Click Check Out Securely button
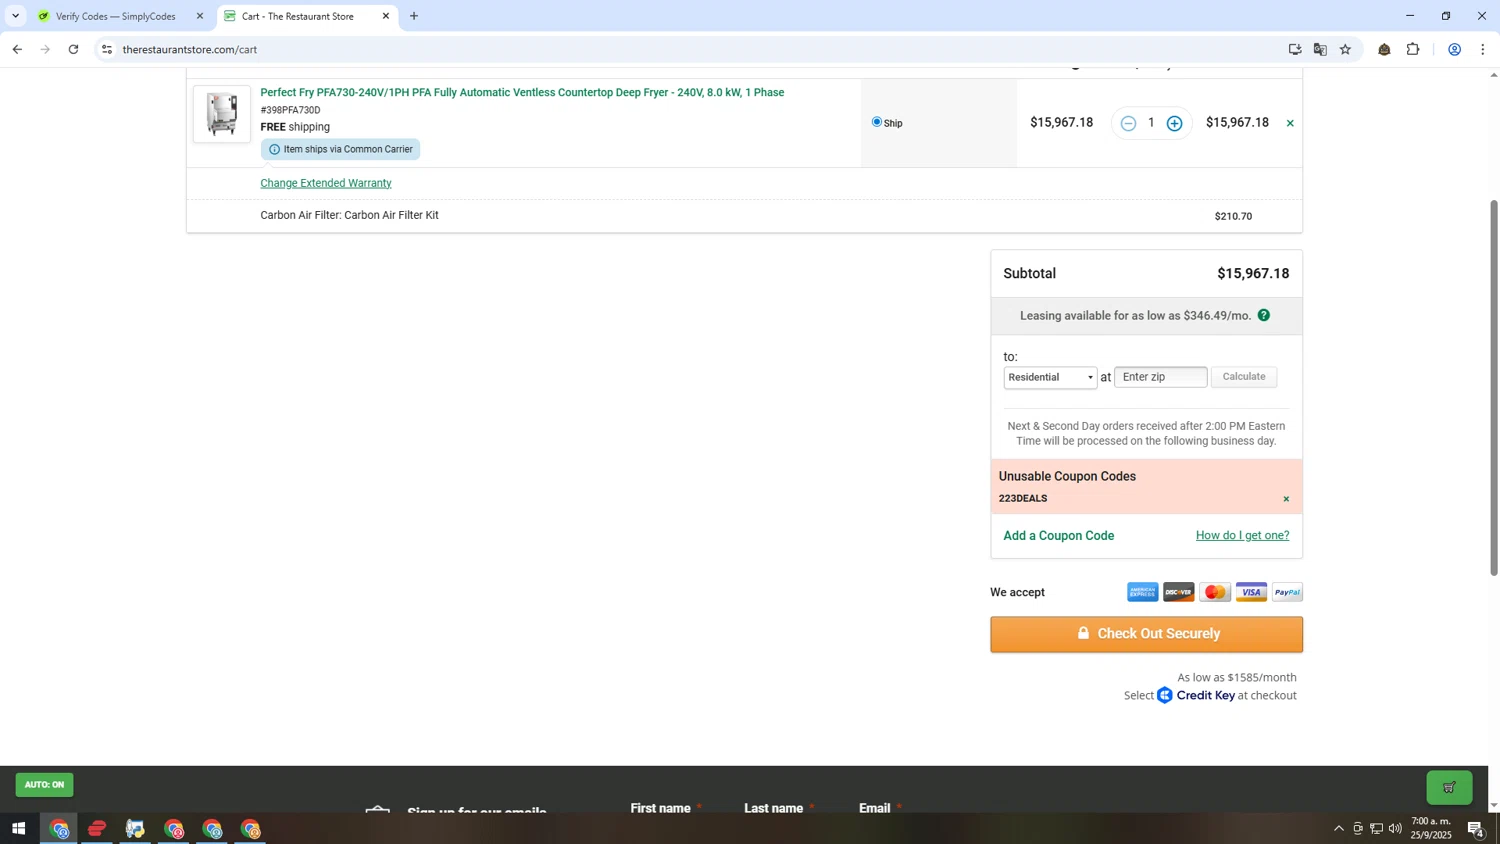 tap(1146, 634)
